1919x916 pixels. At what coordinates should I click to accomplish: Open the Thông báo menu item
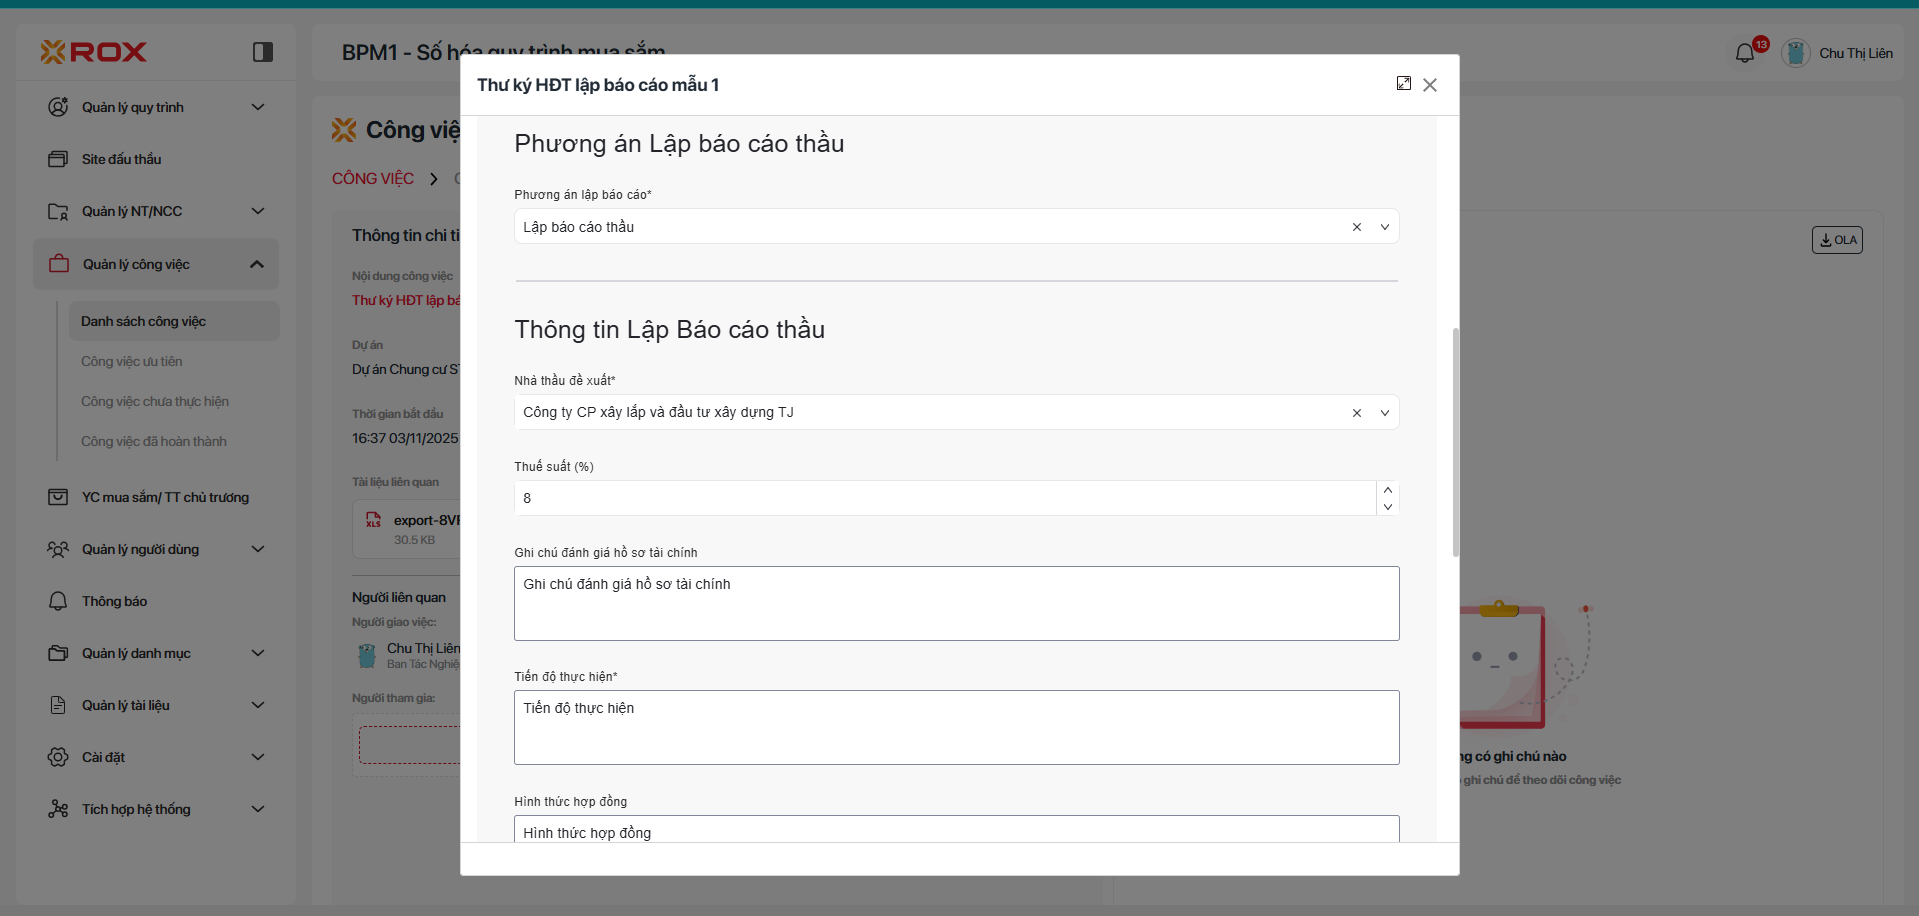114,601
